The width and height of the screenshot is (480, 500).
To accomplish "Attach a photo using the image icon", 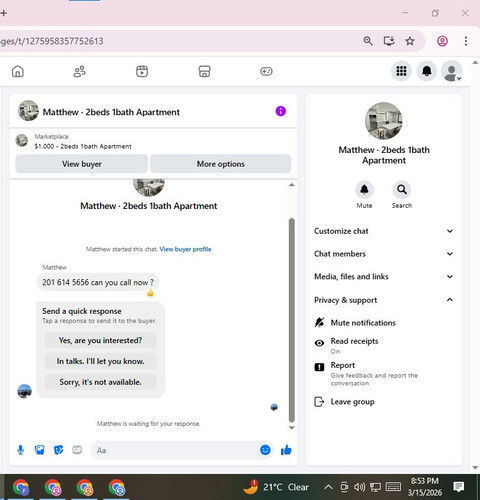I will pos(39,450).
